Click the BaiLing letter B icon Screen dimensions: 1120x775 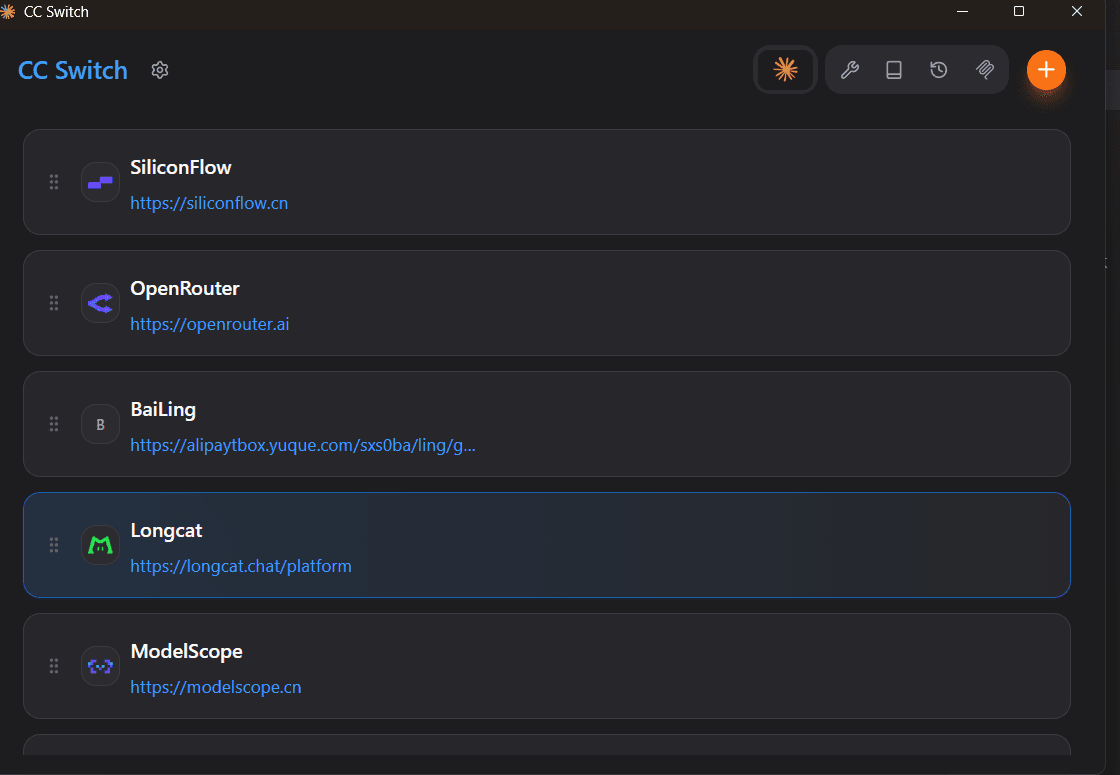tap(100, 424)
